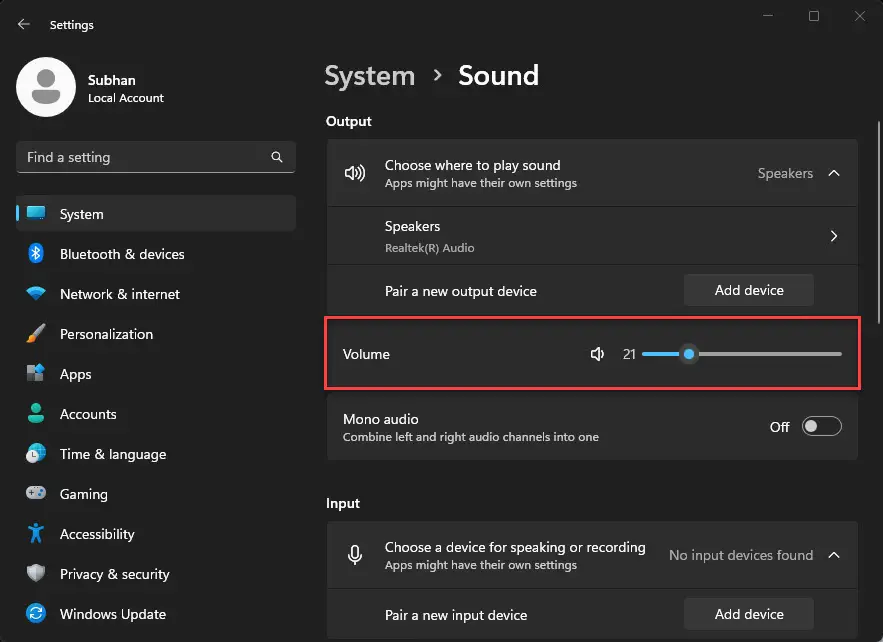Select System in the sidebar
Screen dimensions: 883x642
point(81,214)
